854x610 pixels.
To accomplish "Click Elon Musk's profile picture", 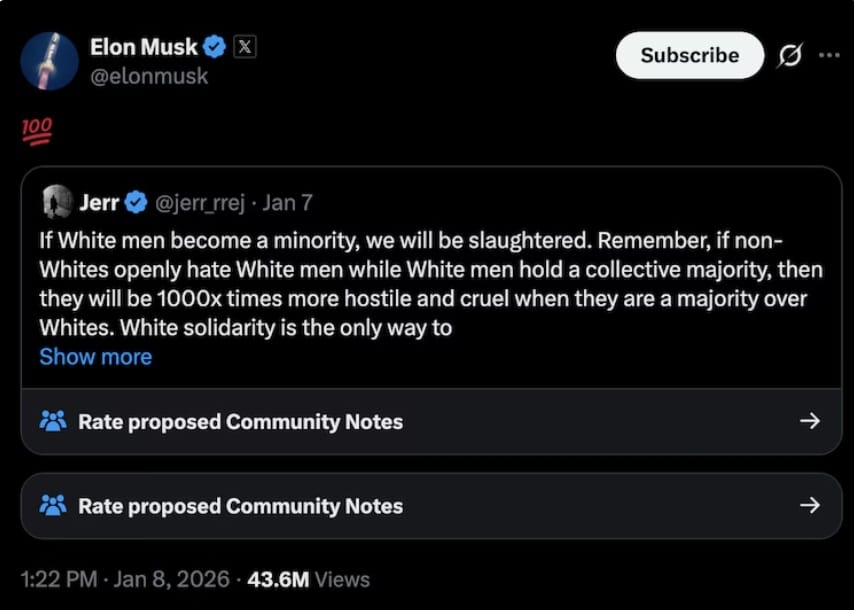I will [49, 61].
